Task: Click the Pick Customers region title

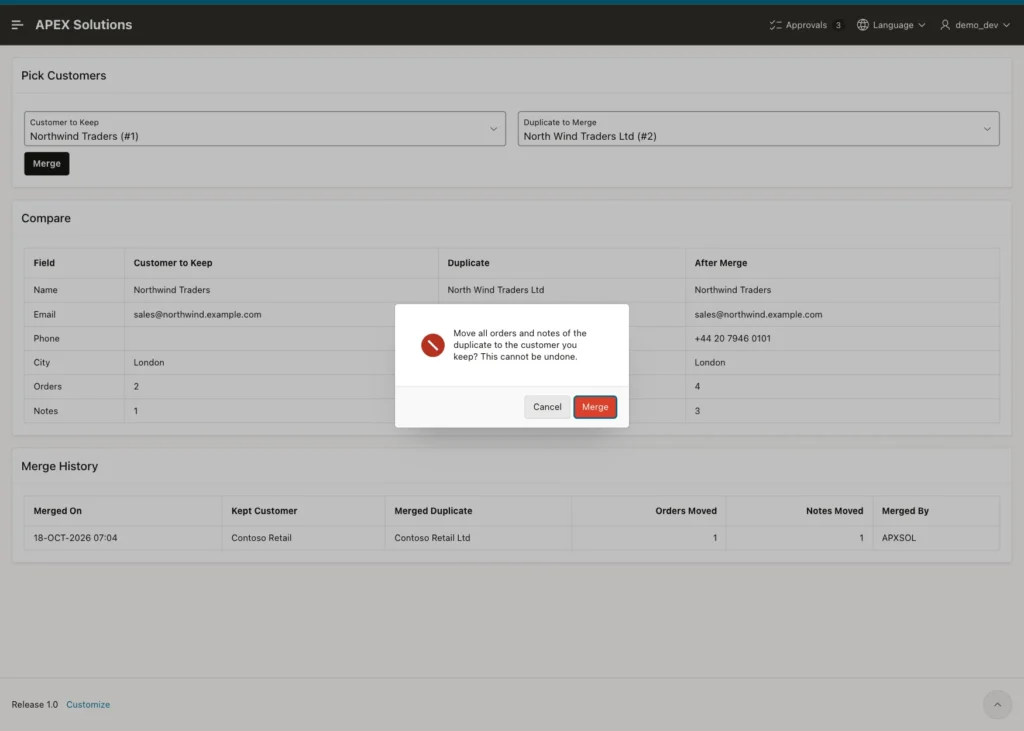Action: click(63, 76)
